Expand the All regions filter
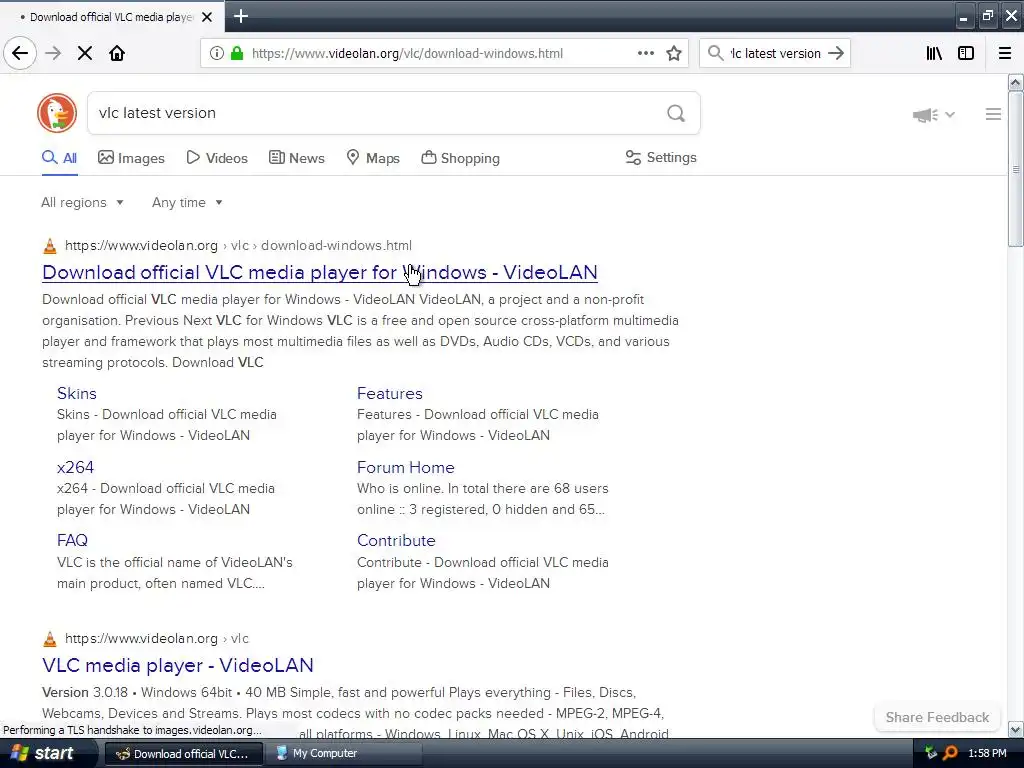 [82, 202]
